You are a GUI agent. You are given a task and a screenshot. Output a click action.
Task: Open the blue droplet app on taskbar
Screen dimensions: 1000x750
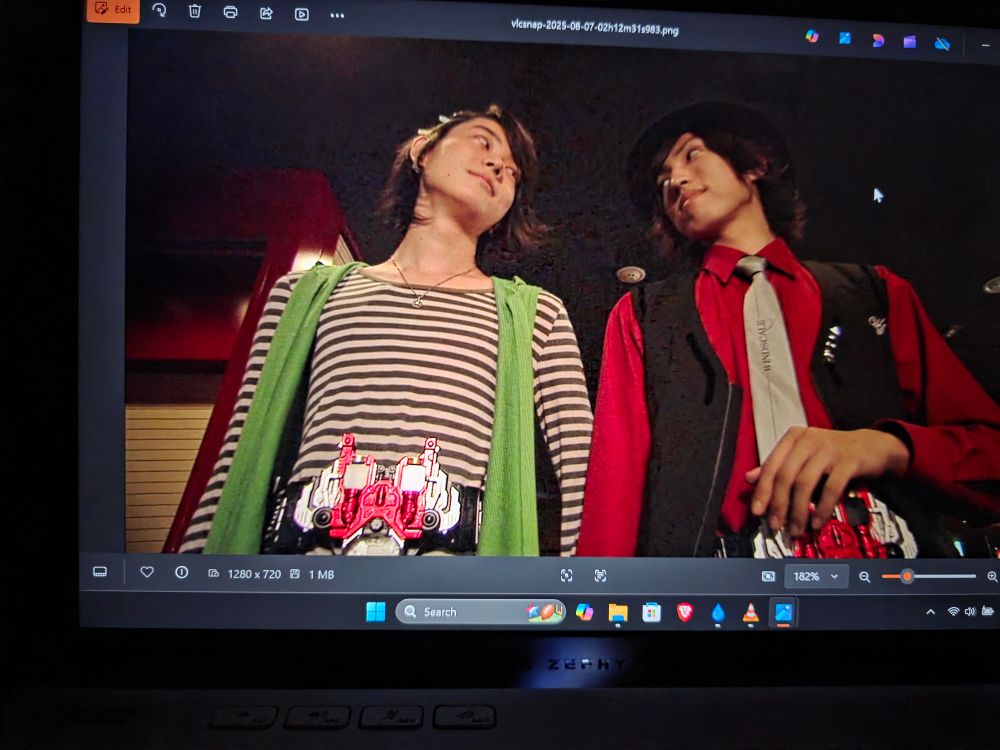pos(718,613)
